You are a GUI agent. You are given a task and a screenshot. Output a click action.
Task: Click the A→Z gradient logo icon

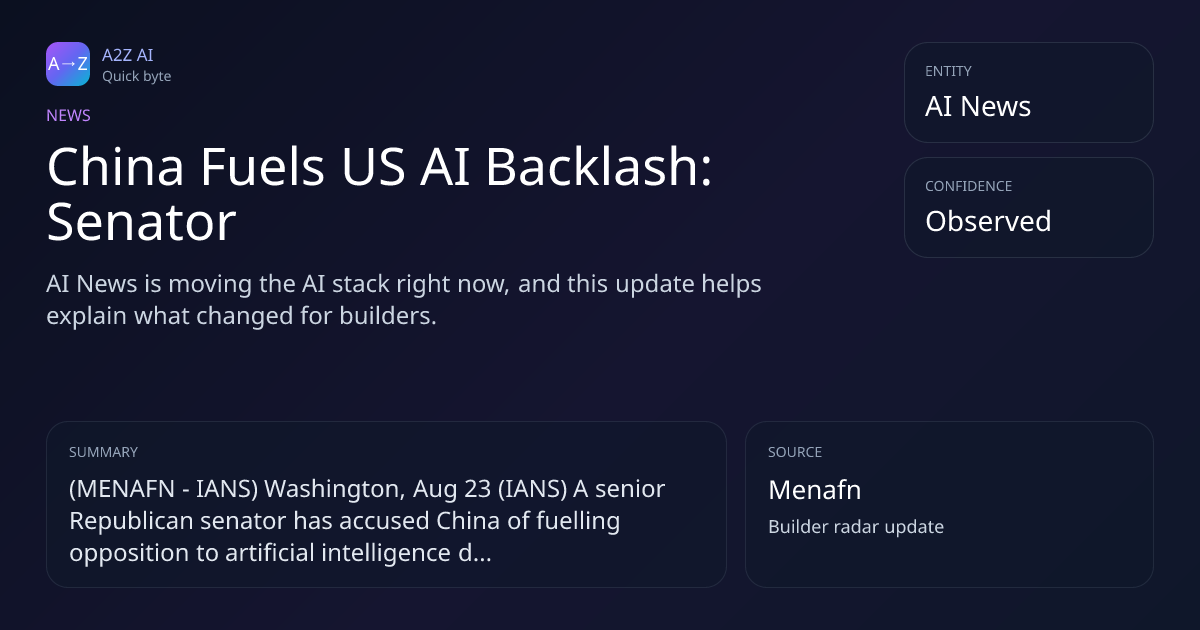[x=68, y=64]
